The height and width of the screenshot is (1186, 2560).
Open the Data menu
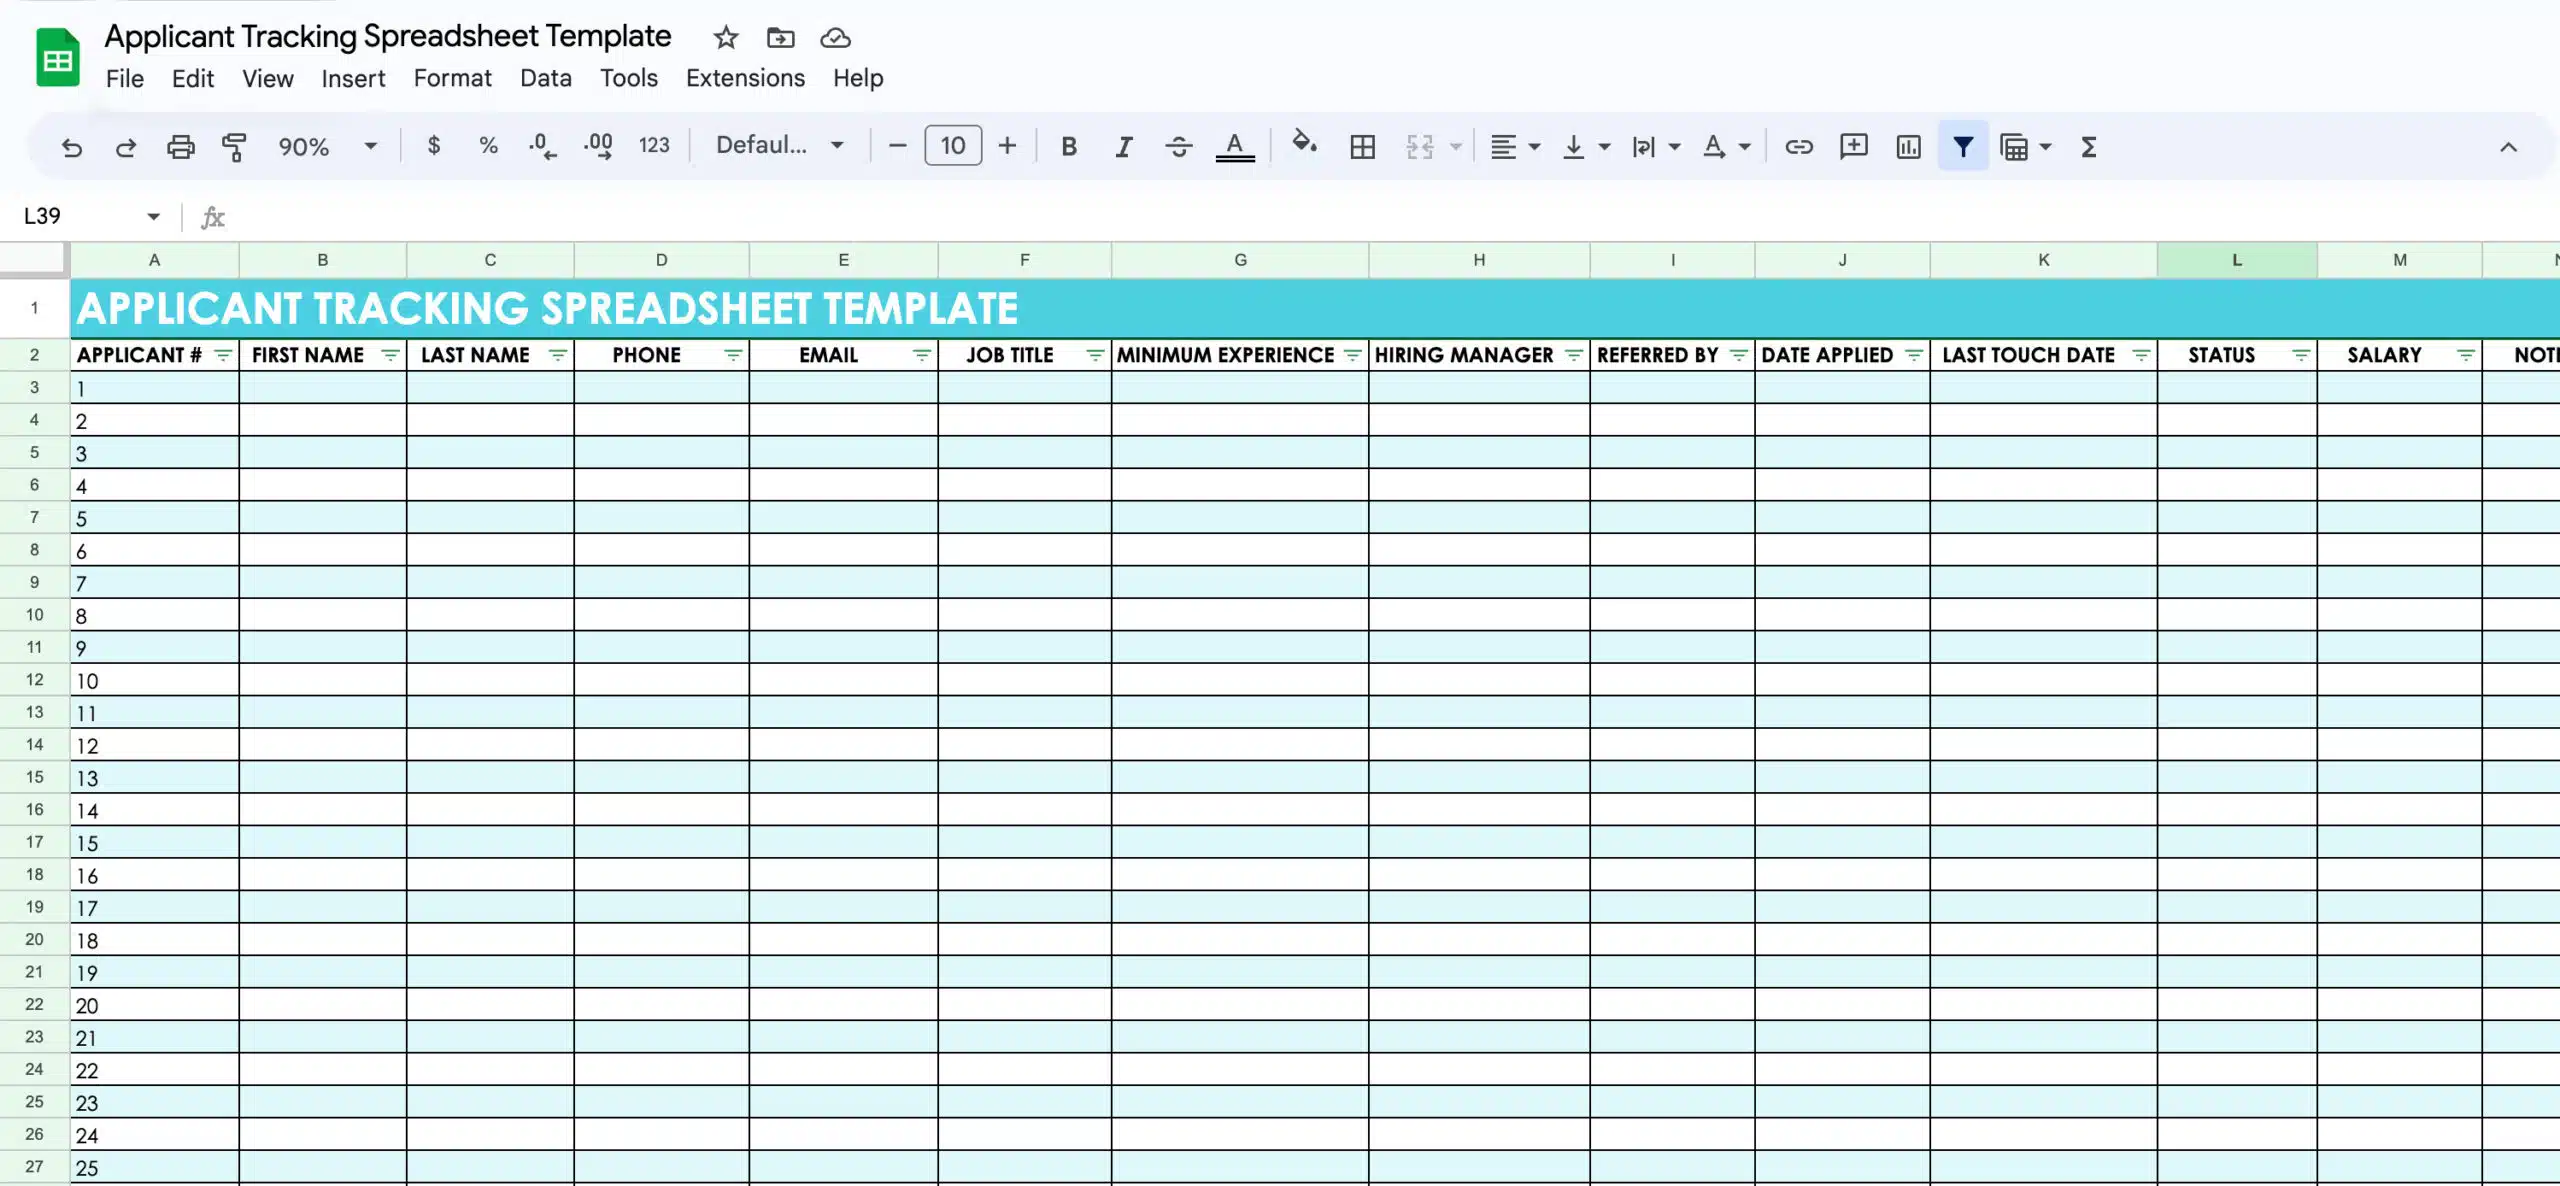tap(545, 78)
